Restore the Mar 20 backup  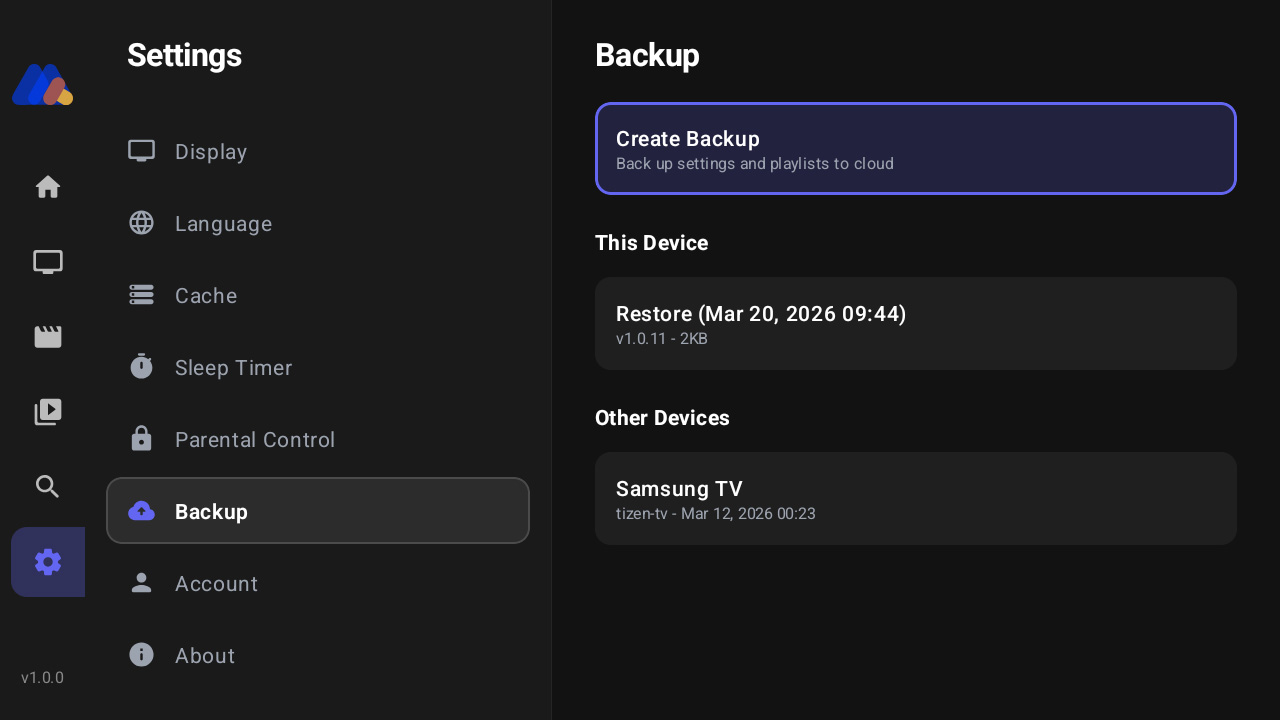(915, 323)
